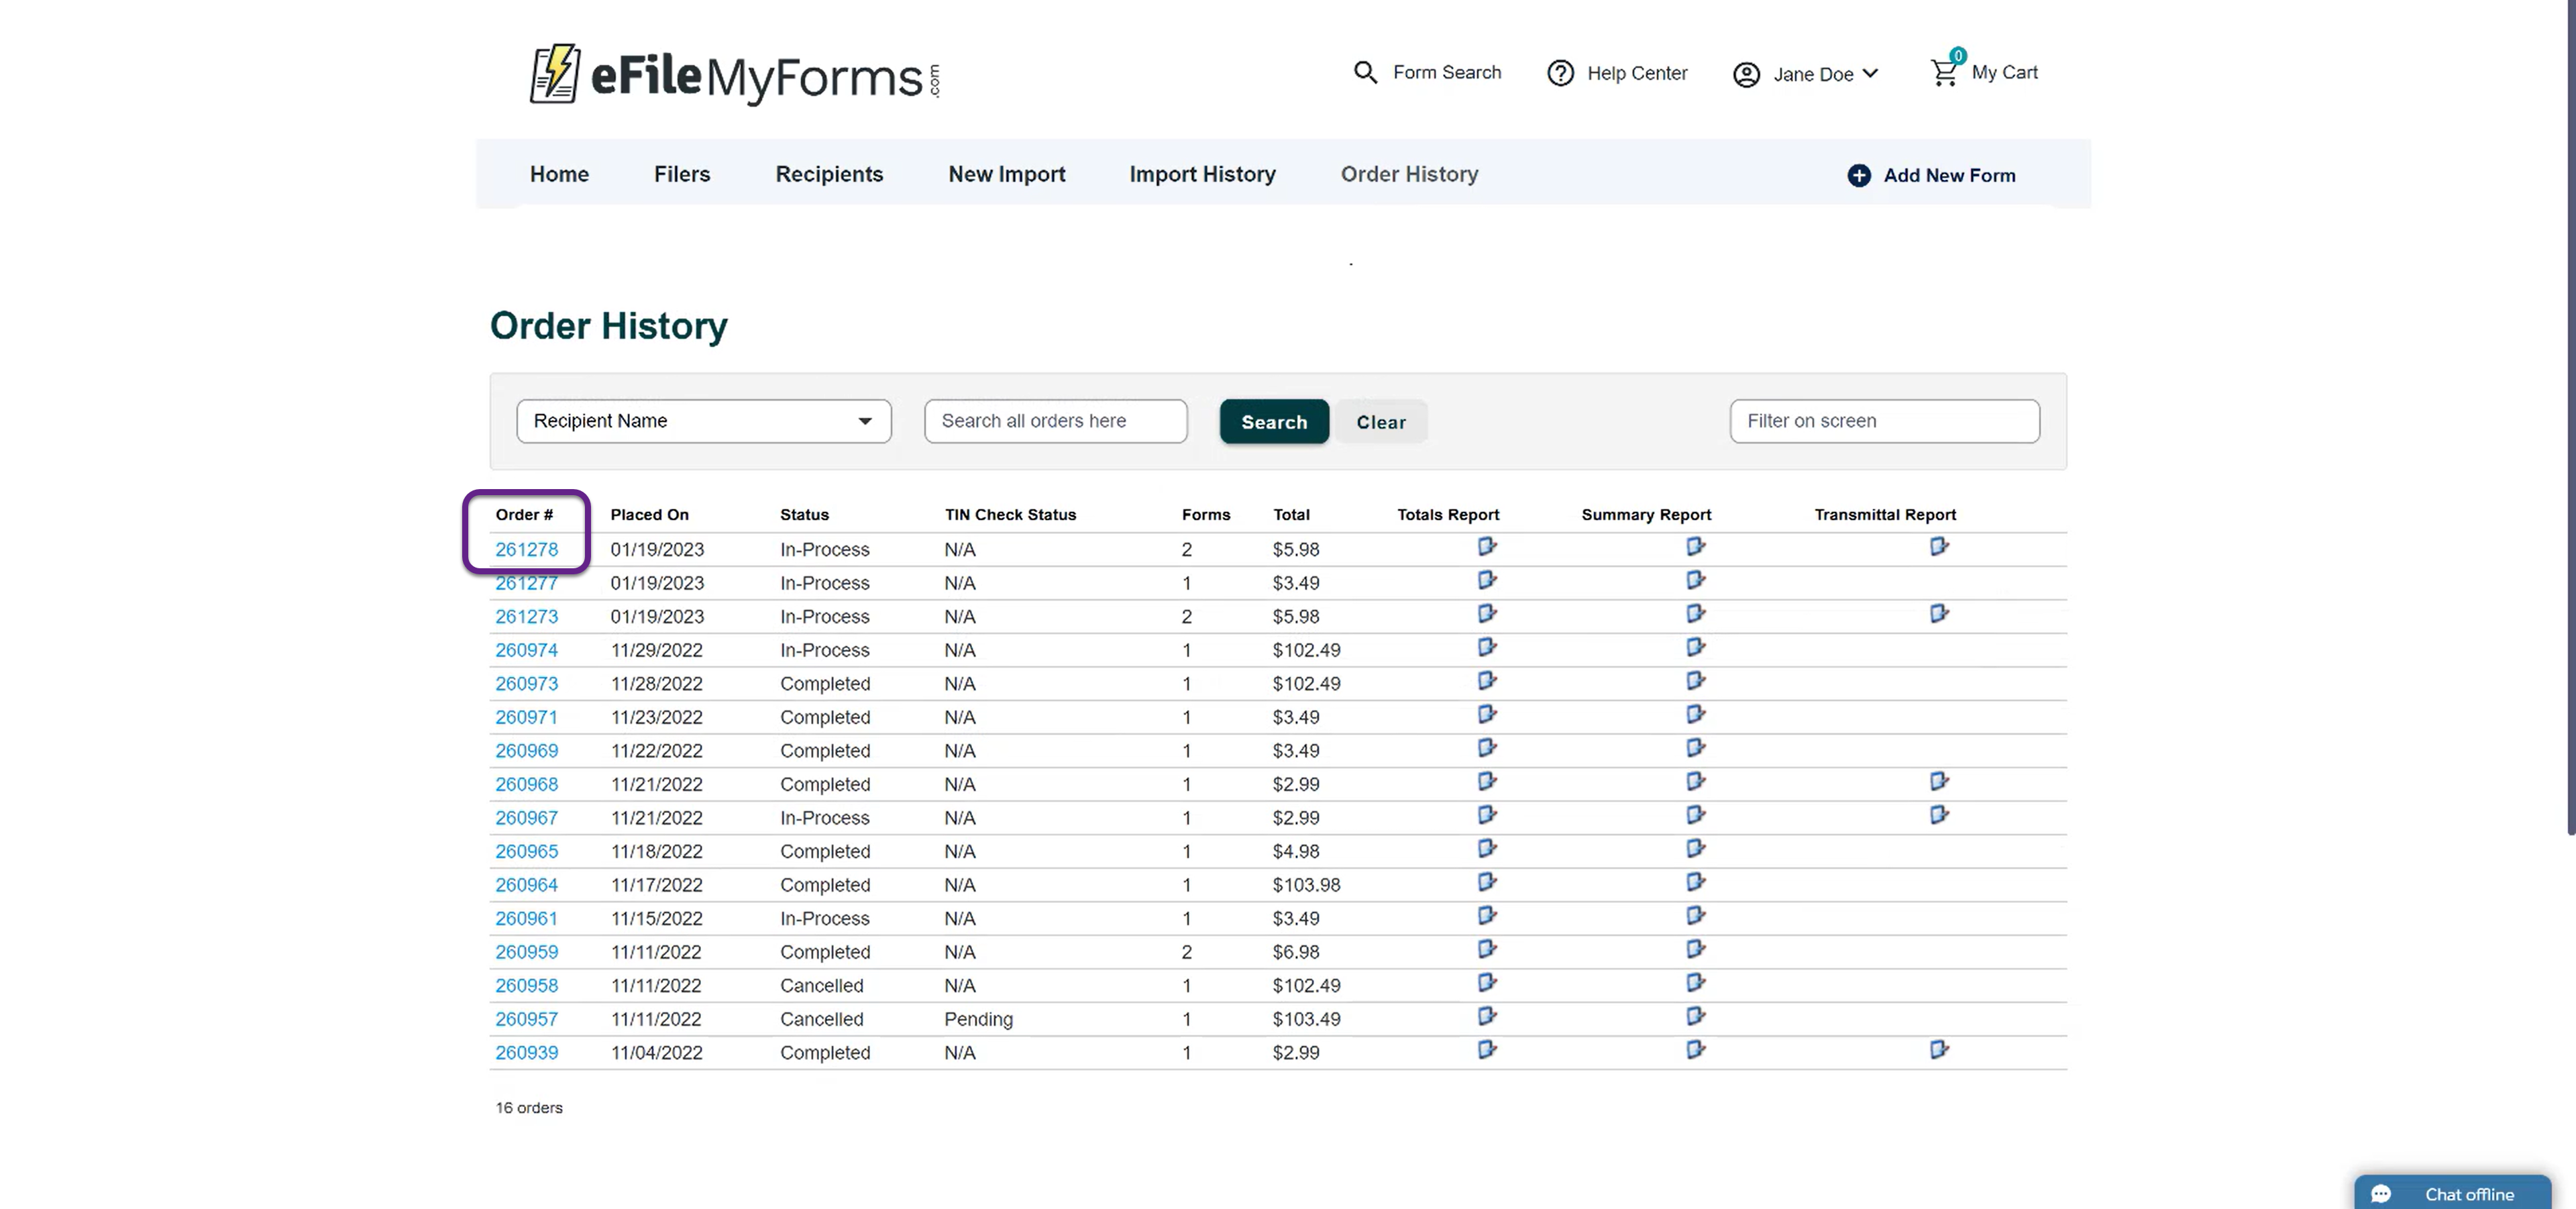
Task: Open Transmittal Report for order 260939
Action: [x=1939, y=1049]
